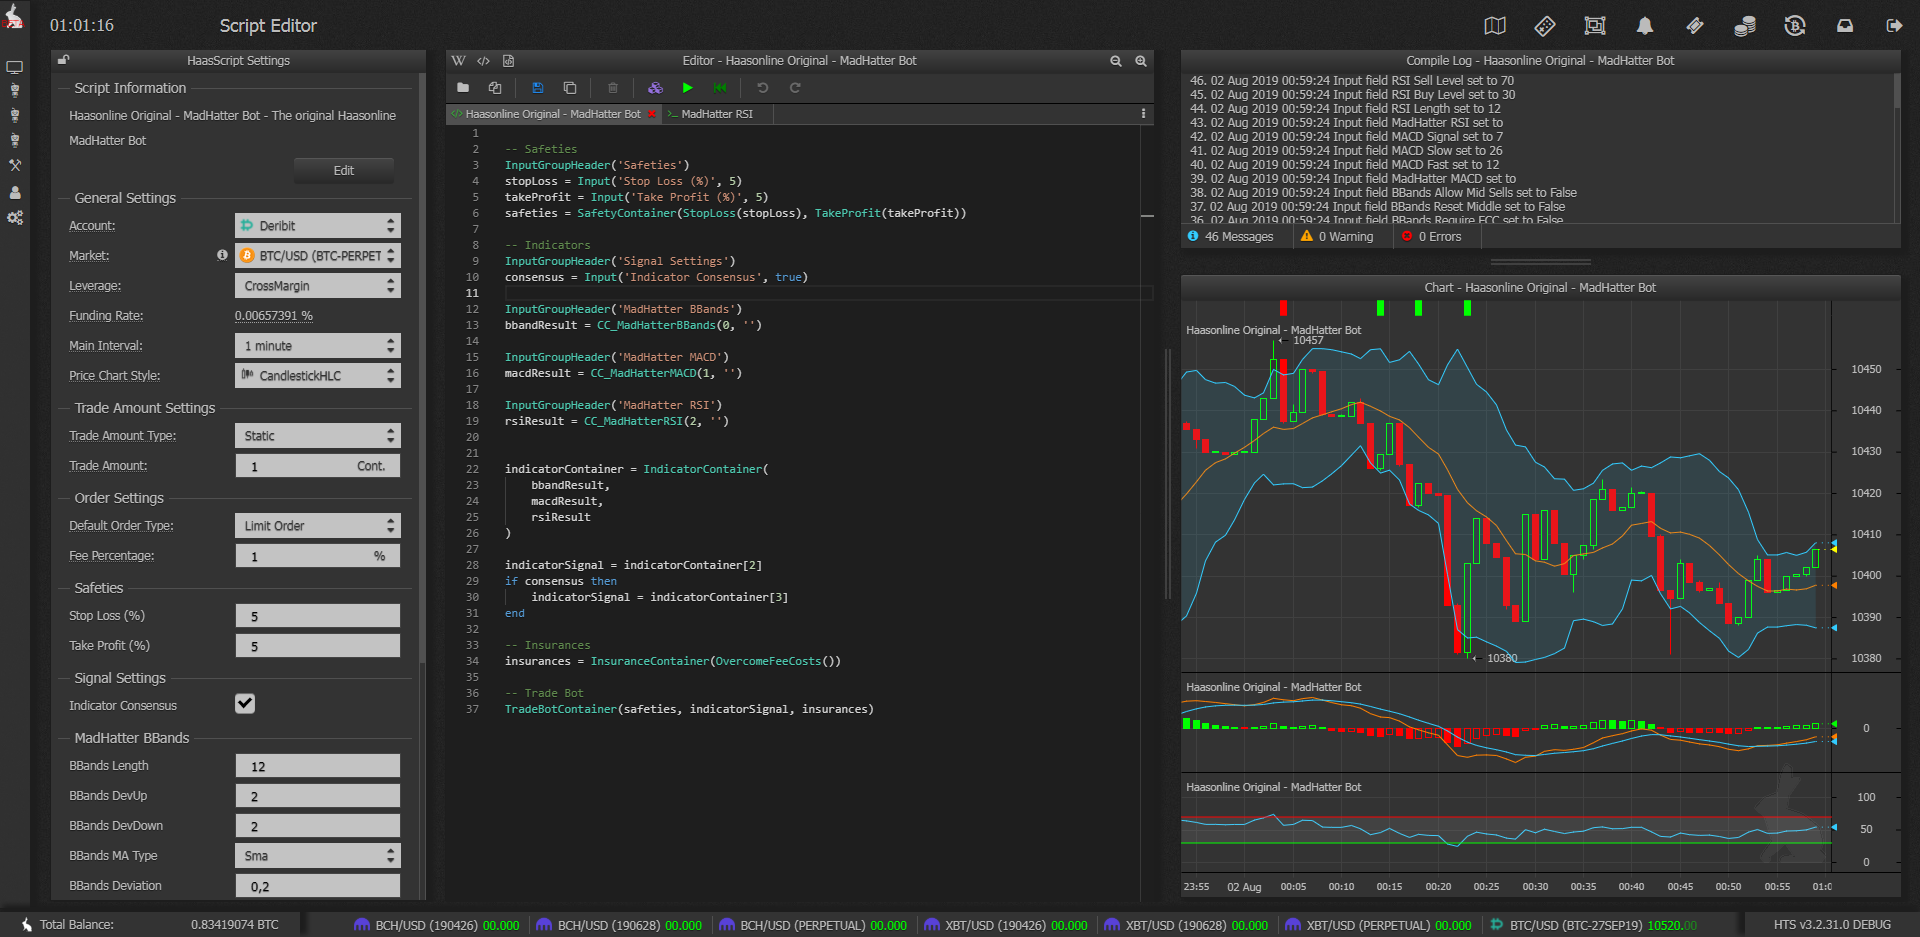Image resolution: width=1920 pixels, height=937 pixels.
Task: Zoom in the editor text
Action: [1141, 61]
